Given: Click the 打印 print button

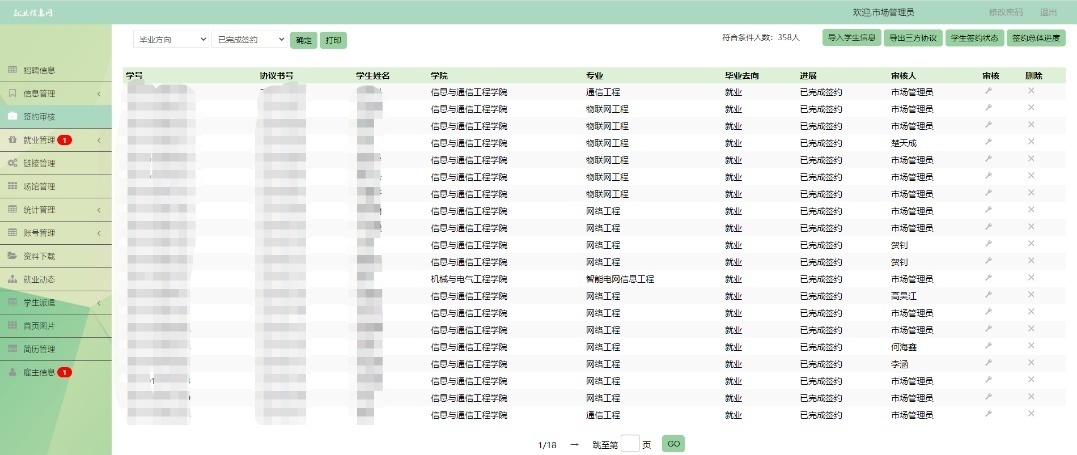Looking at the screenshot, I should tap(333, 40).
